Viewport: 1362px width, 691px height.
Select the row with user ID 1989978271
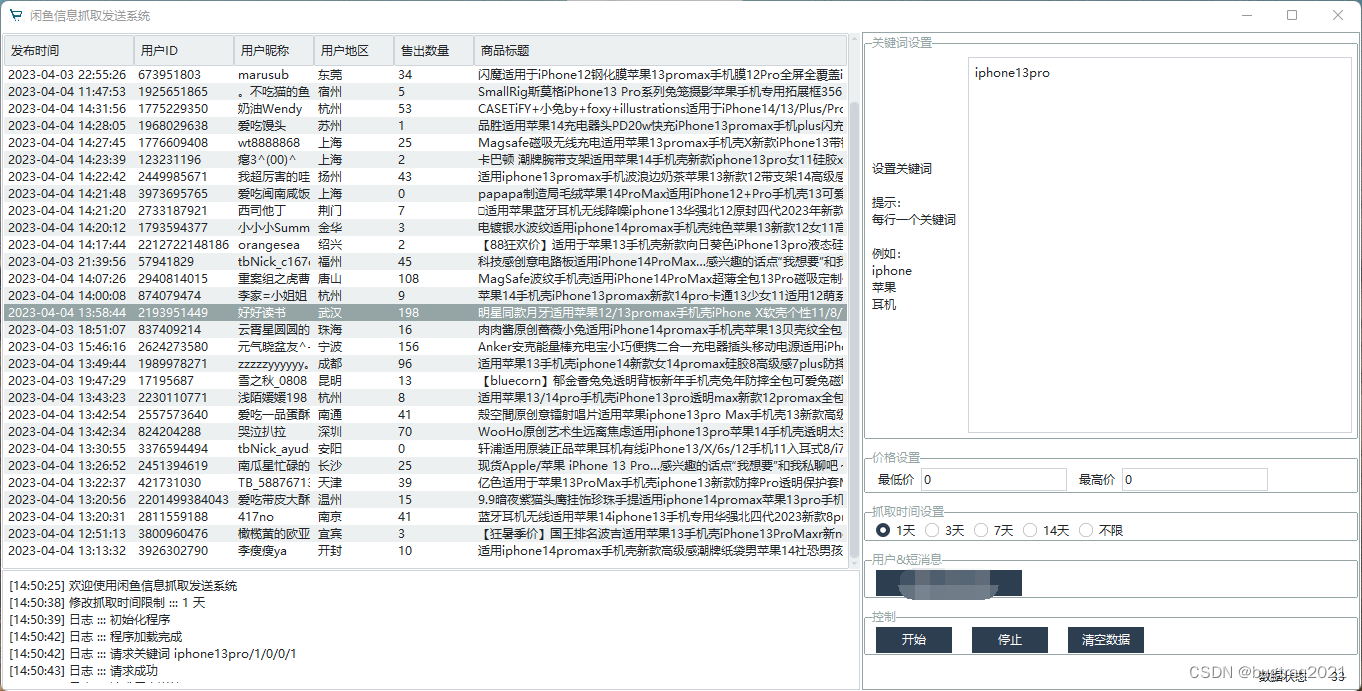425,364
